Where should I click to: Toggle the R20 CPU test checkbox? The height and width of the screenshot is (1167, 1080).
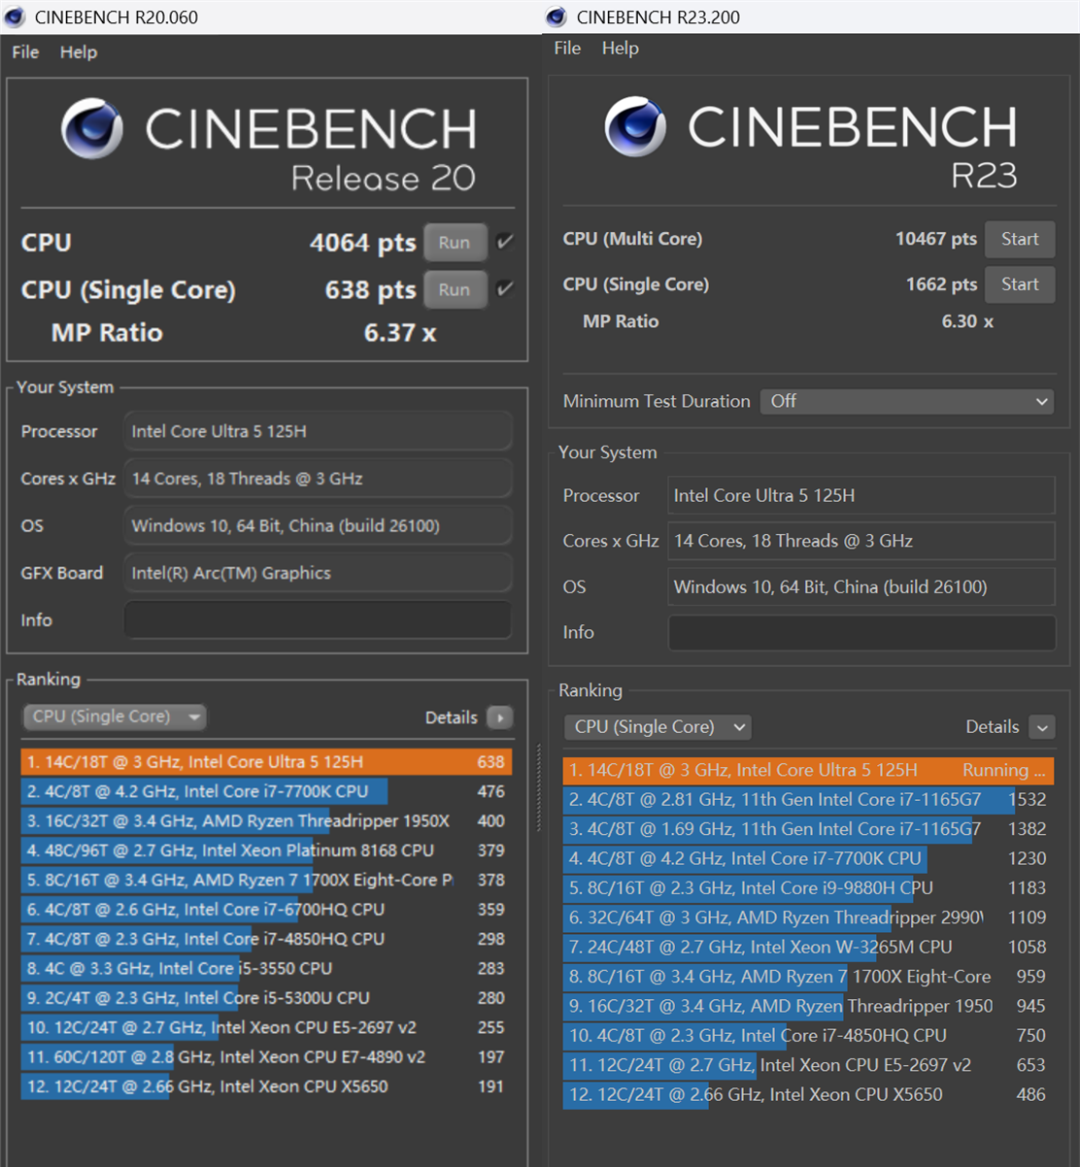505,242
